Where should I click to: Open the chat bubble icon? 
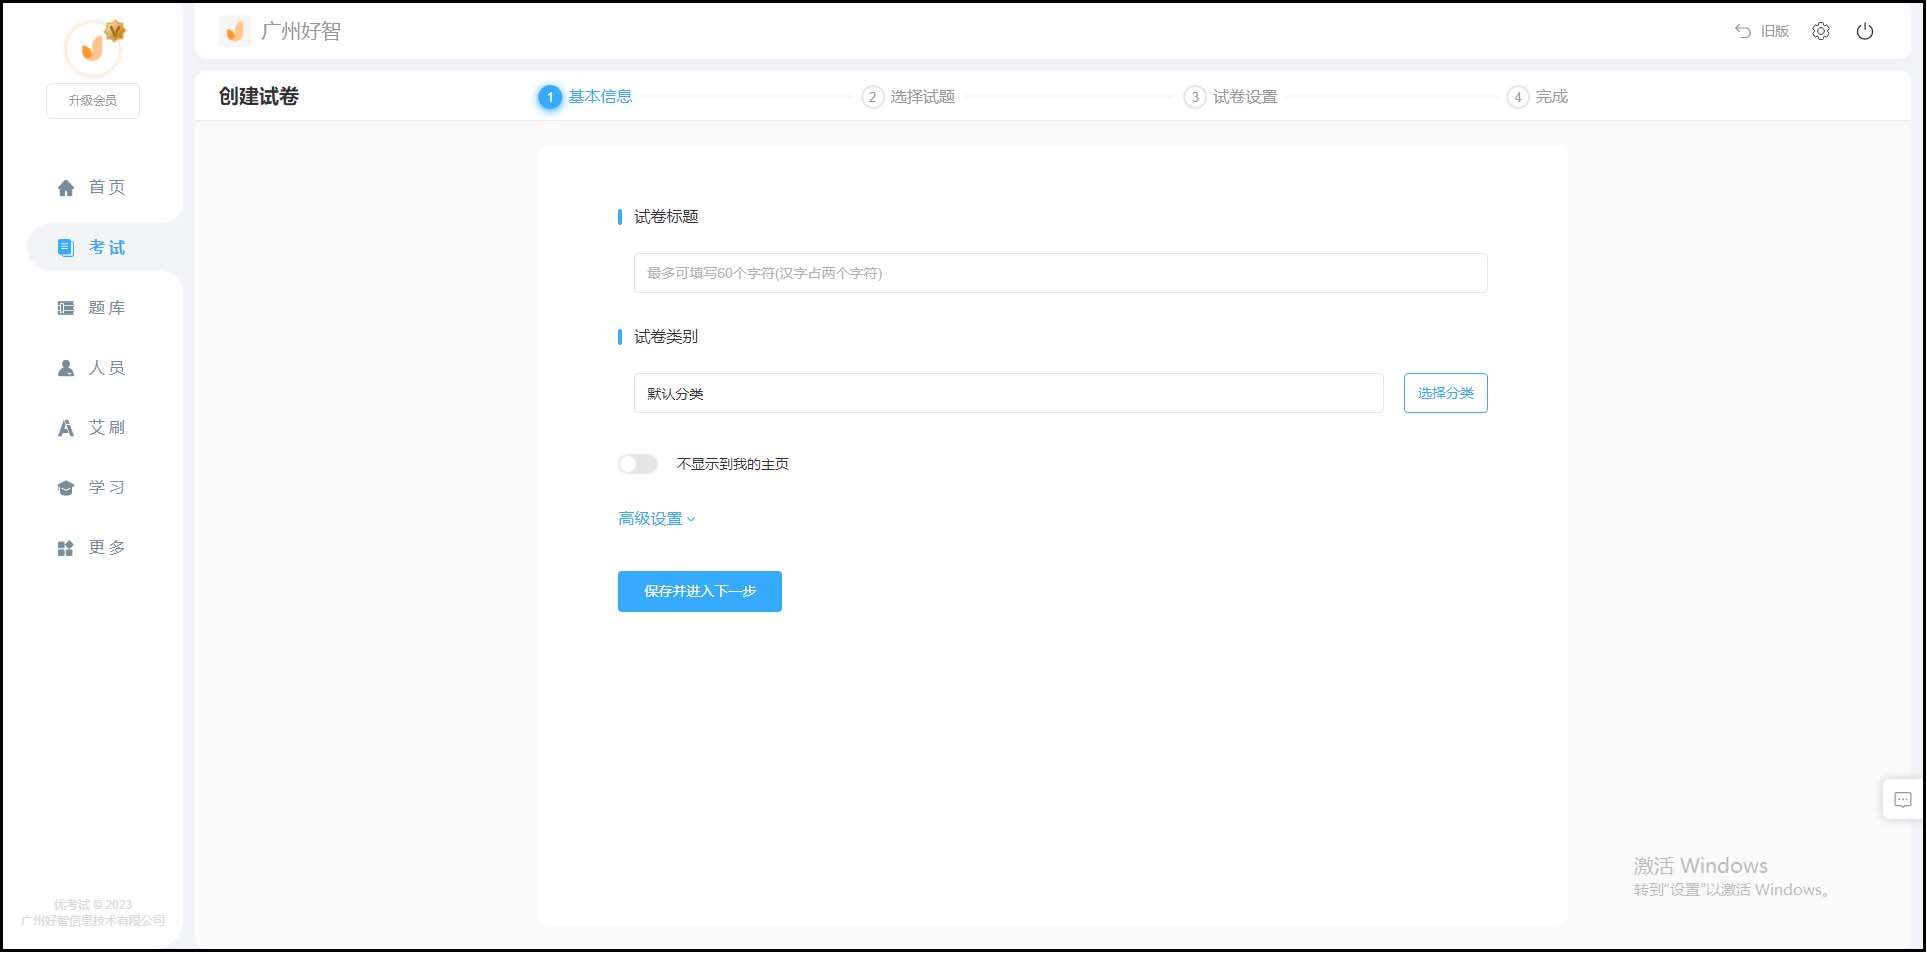point(1903,799)
